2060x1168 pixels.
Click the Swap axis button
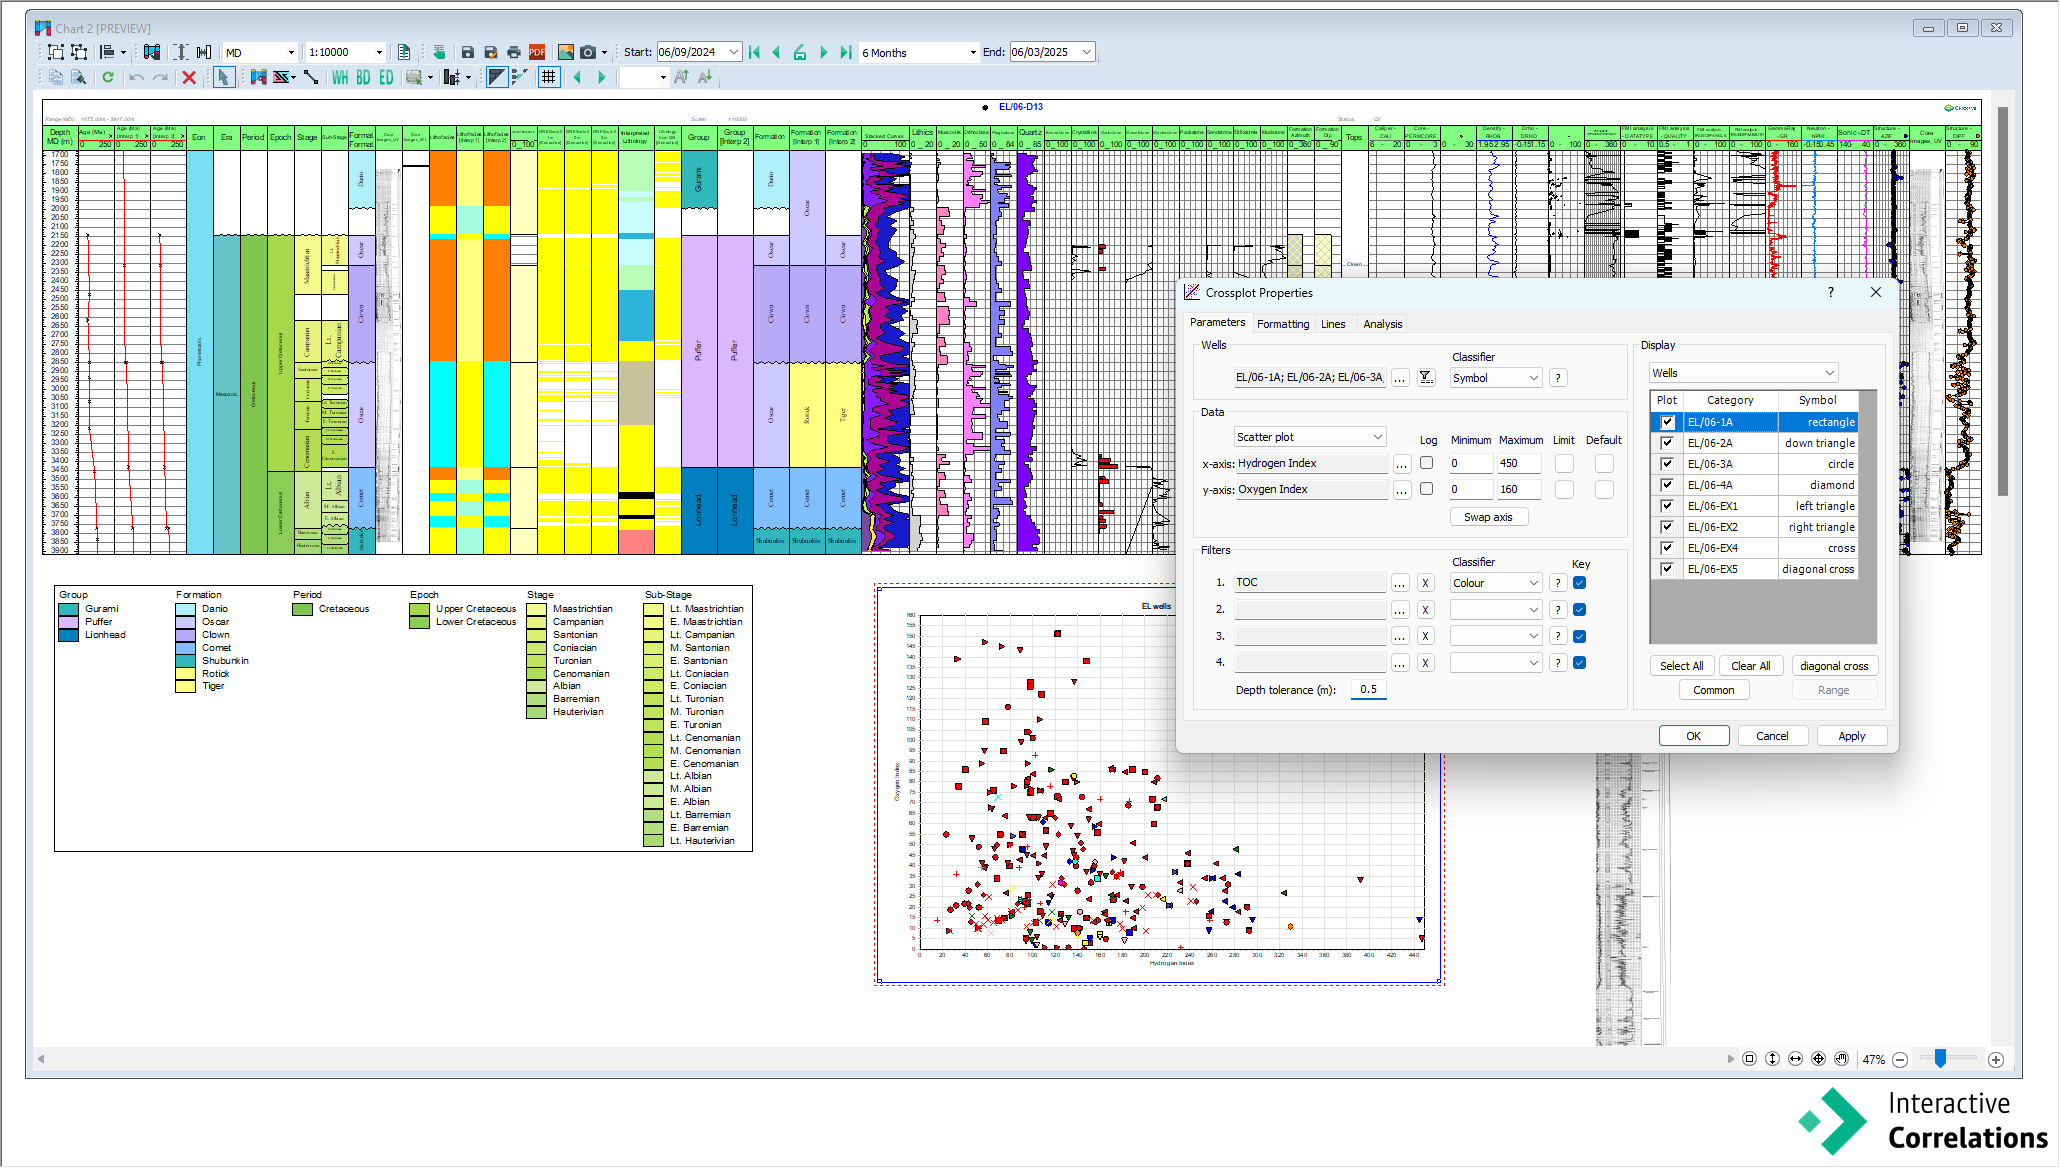pyautogui.click(x=1488, y=517)
